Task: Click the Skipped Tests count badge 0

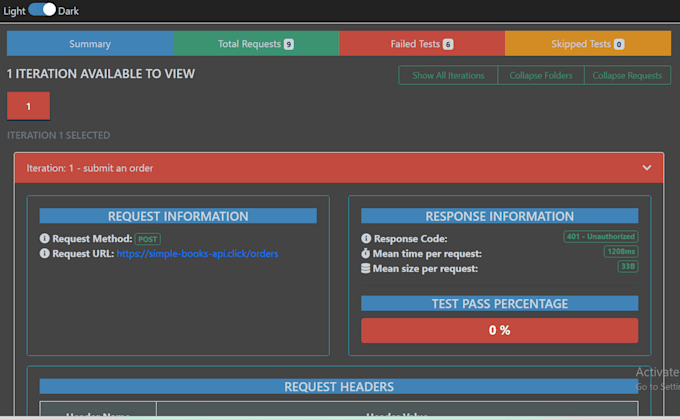Action: 619,44
